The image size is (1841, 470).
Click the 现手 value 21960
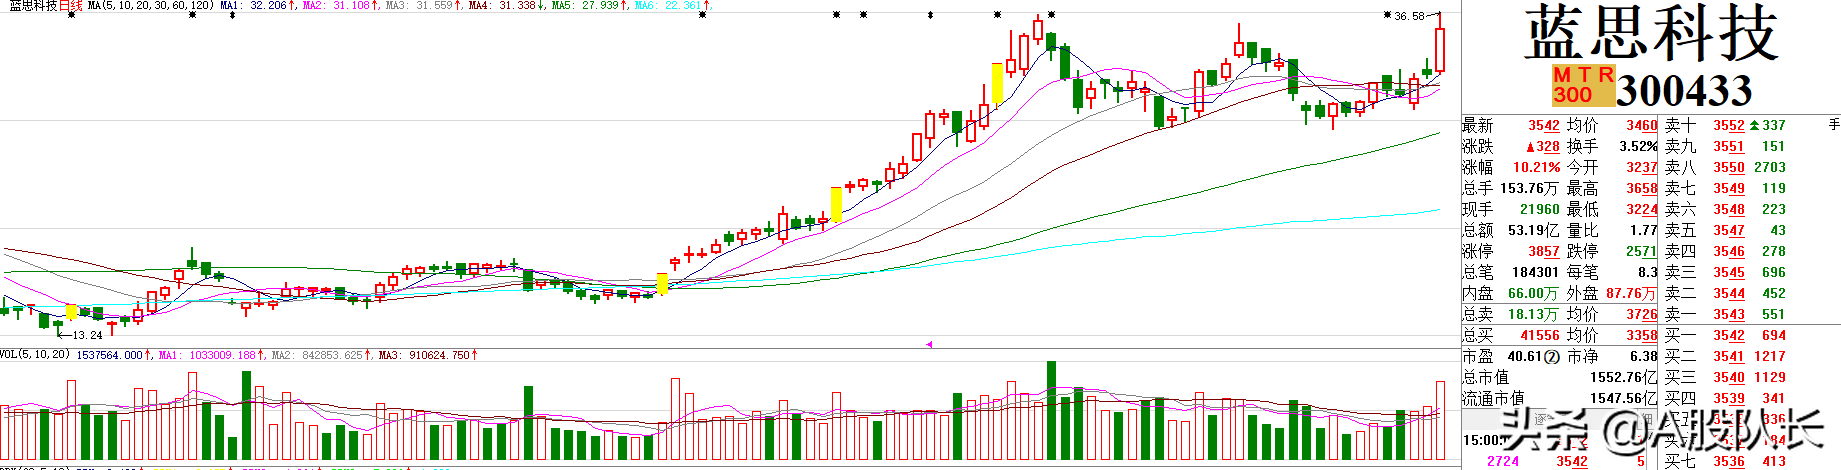coord(1540,209)
